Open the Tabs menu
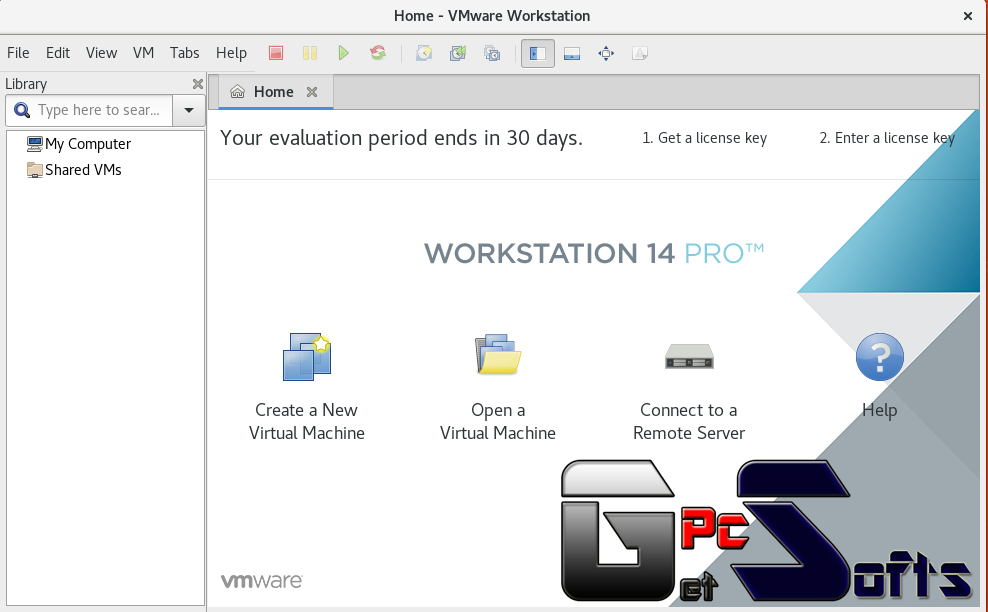Image resolution: width=988 pixels, height=612 pixels. point(185,53)
